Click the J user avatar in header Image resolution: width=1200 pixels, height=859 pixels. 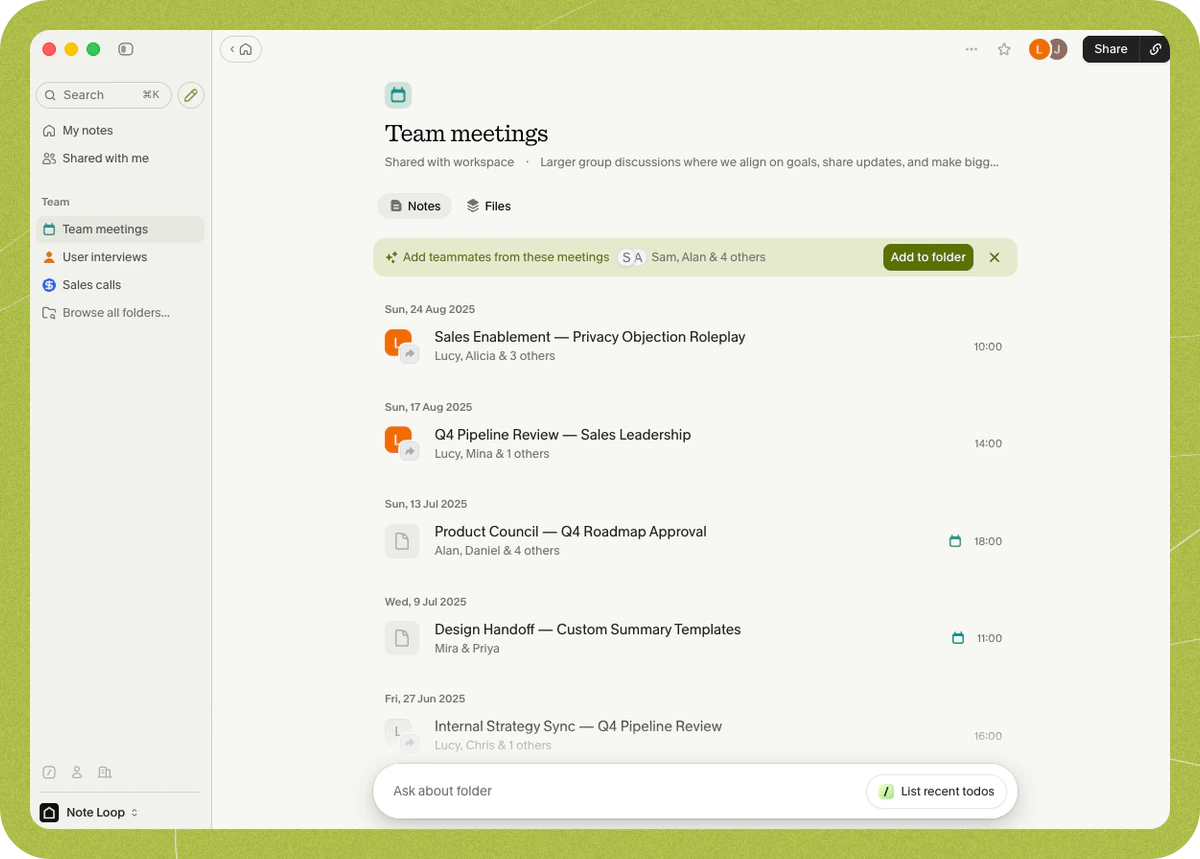click(1058, 49)
